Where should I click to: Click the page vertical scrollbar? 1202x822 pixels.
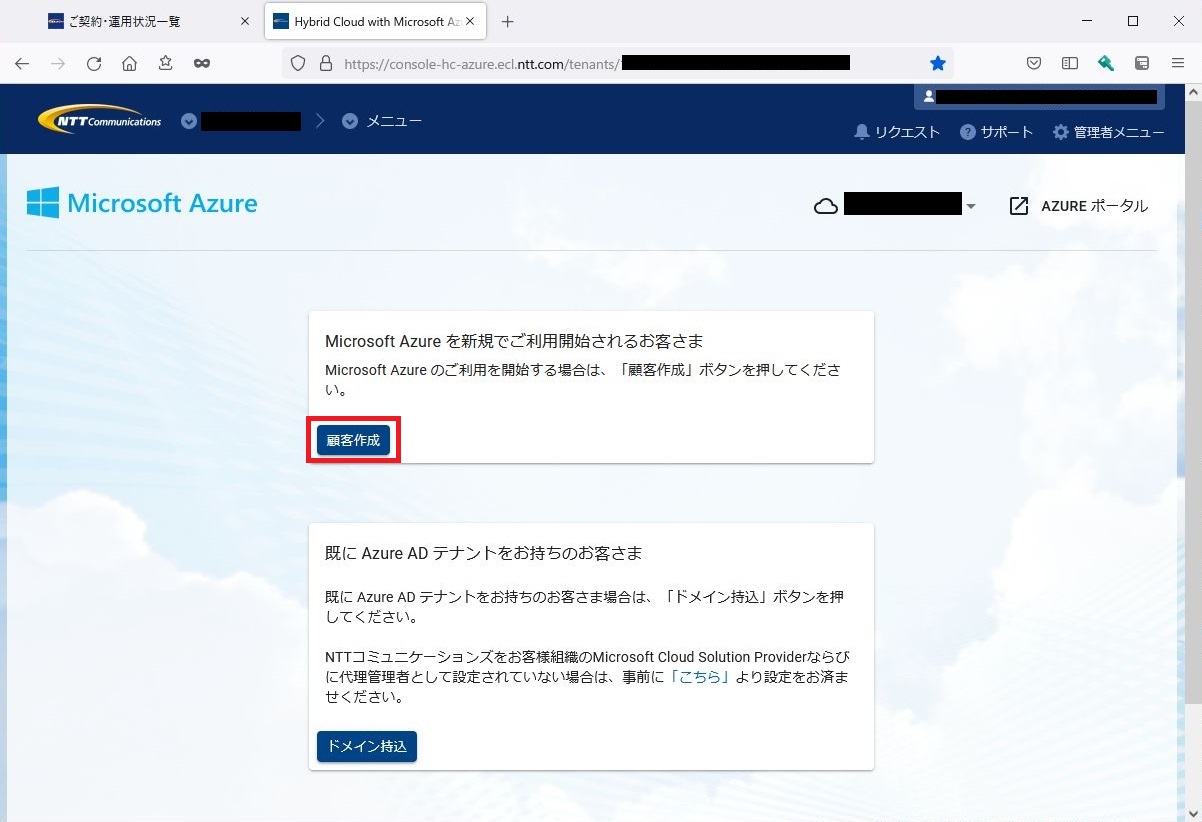point(1193,400)
